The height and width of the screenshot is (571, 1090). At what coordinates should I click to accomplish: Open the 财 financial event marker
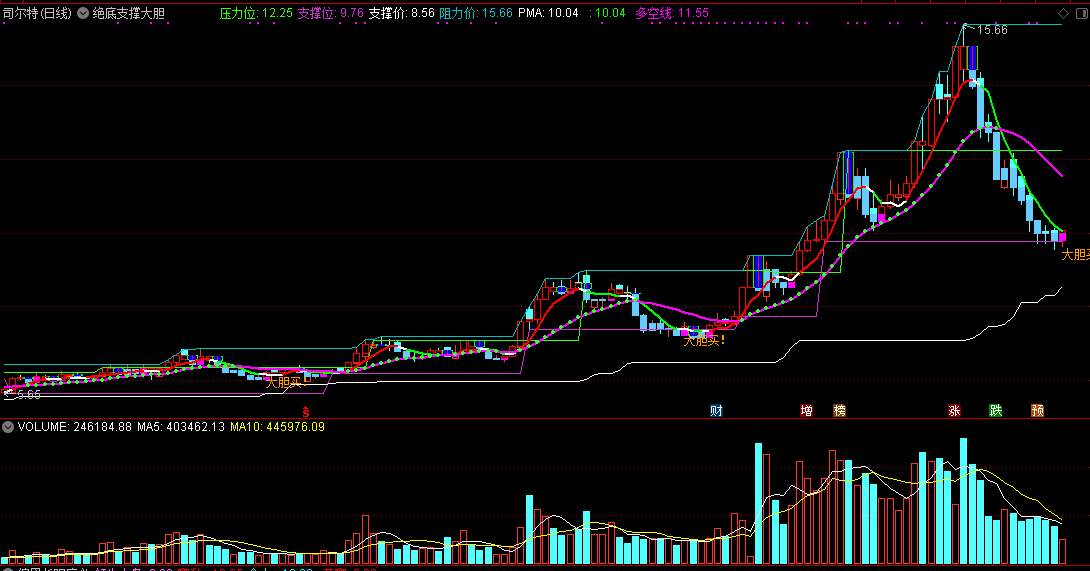point(716,410)
